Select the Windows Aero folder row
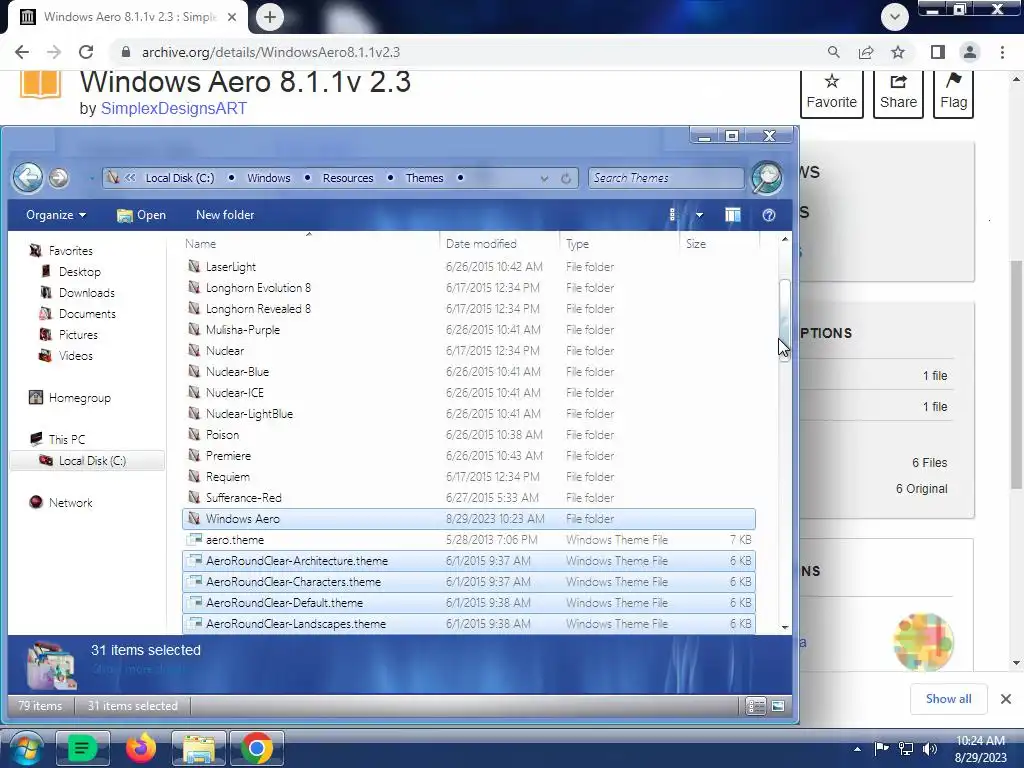This screenshot has width=1024, height=768. click(x=469, y=519)
